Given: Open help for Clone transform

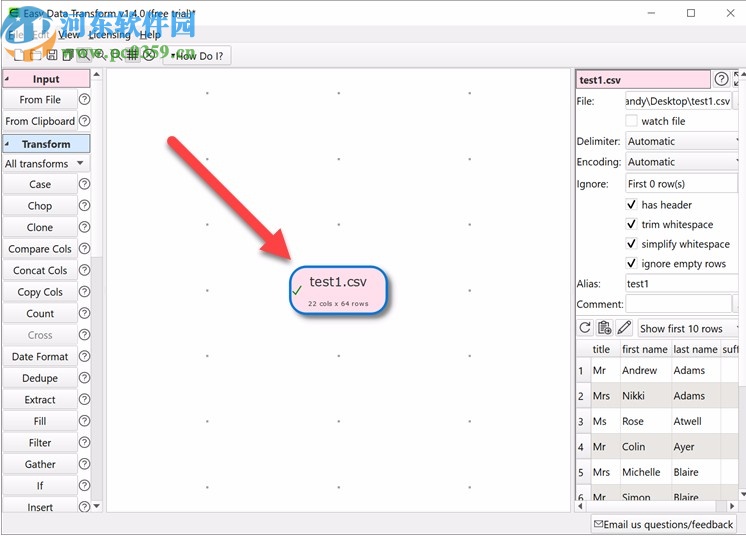Looking at the screenshot, I should click(84, 227).
